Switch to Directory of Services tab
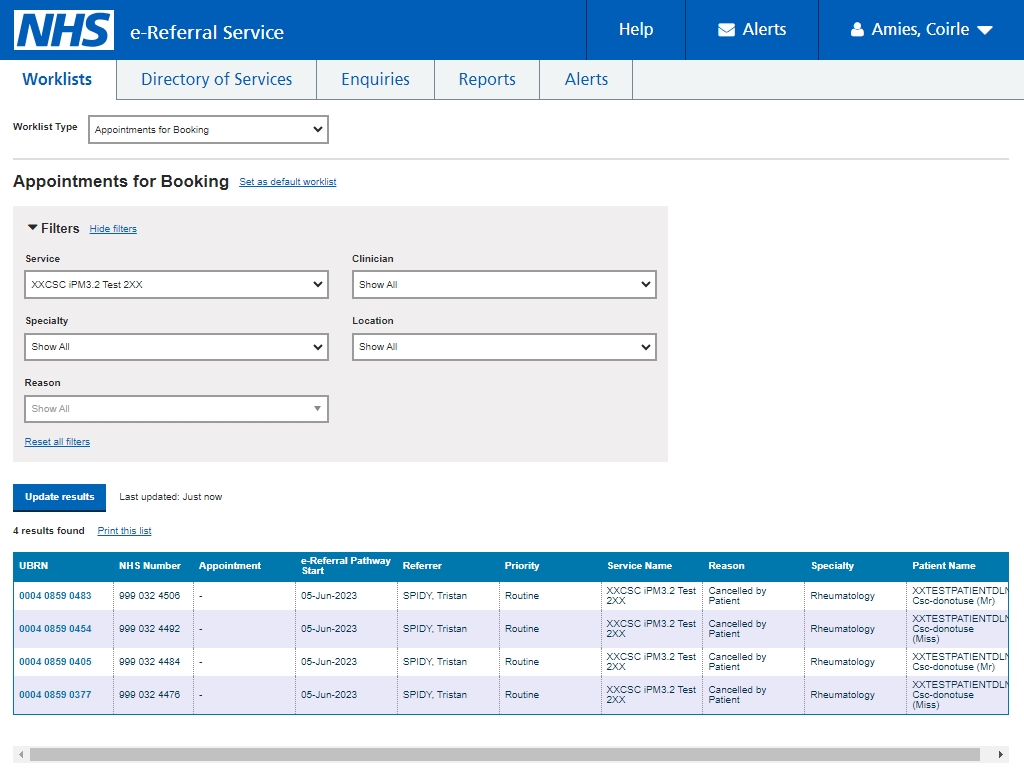1024x768 pixels. (216, 79)
